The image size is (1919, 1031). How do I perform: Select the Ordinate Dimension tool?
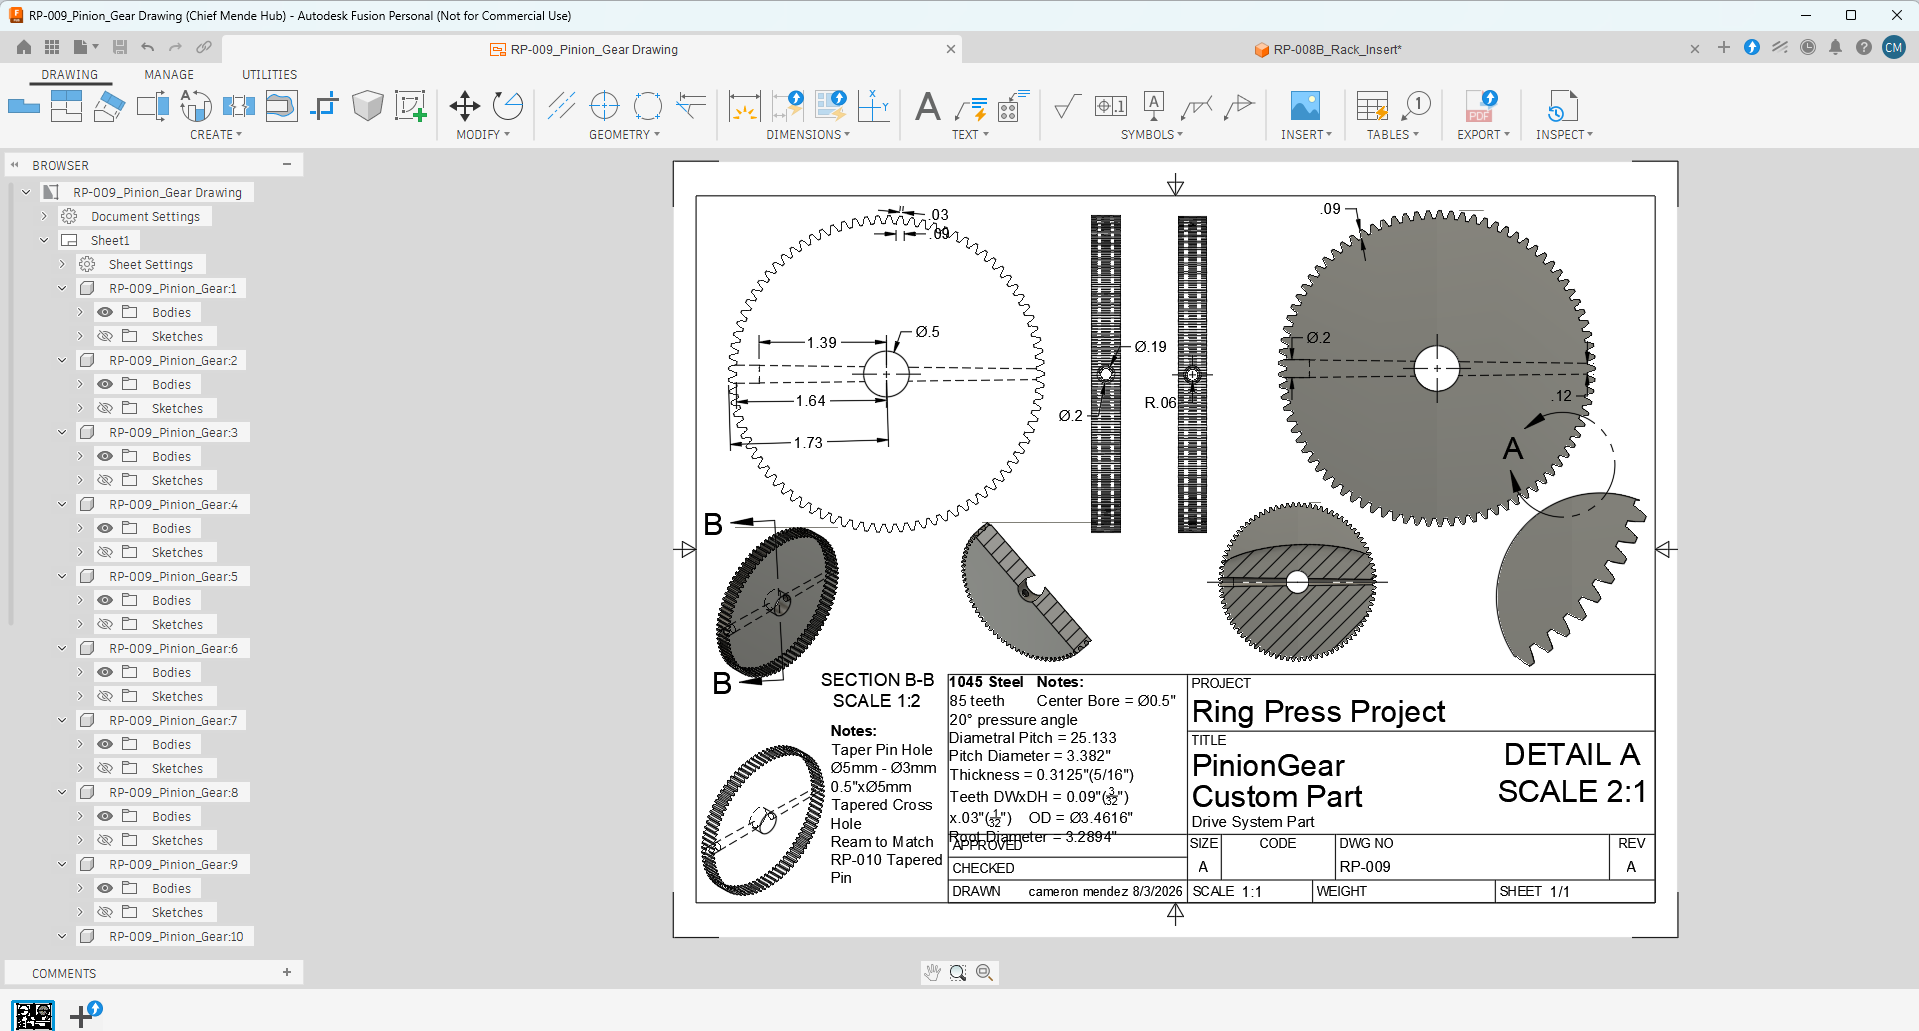(873, 106)
